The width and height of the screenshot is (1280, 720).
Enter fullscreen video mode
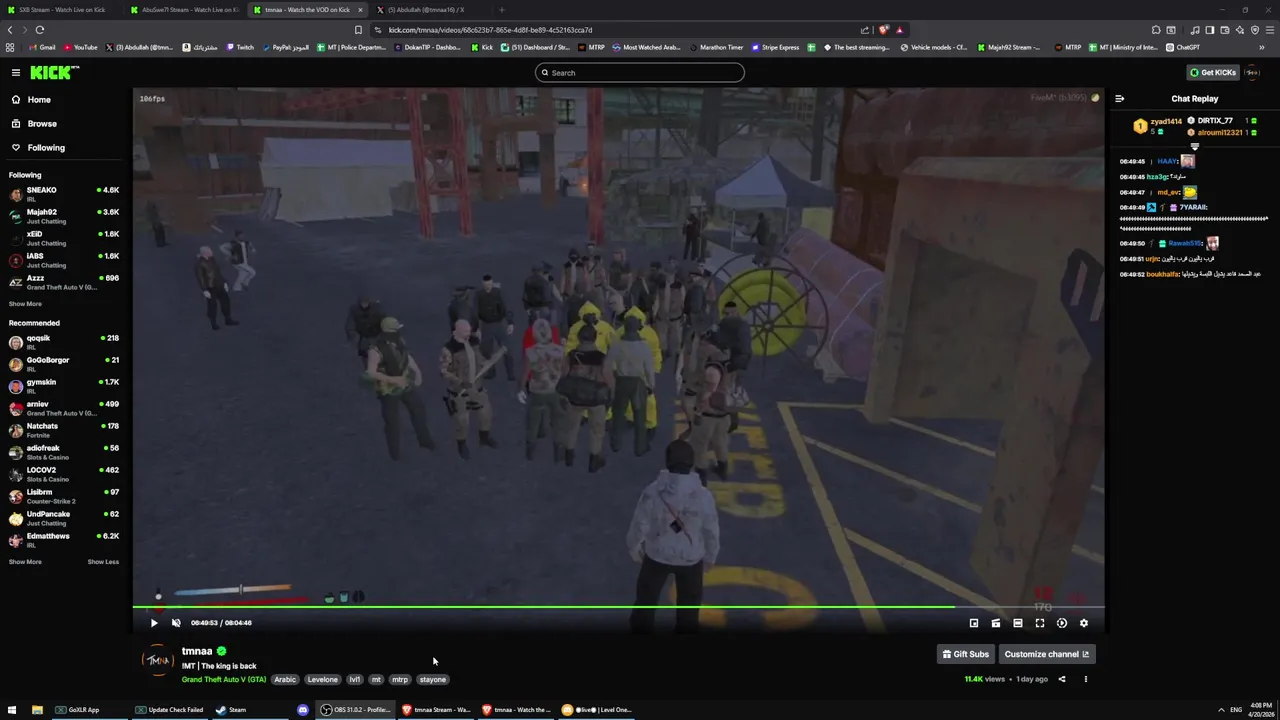[x=1040, y=623]
